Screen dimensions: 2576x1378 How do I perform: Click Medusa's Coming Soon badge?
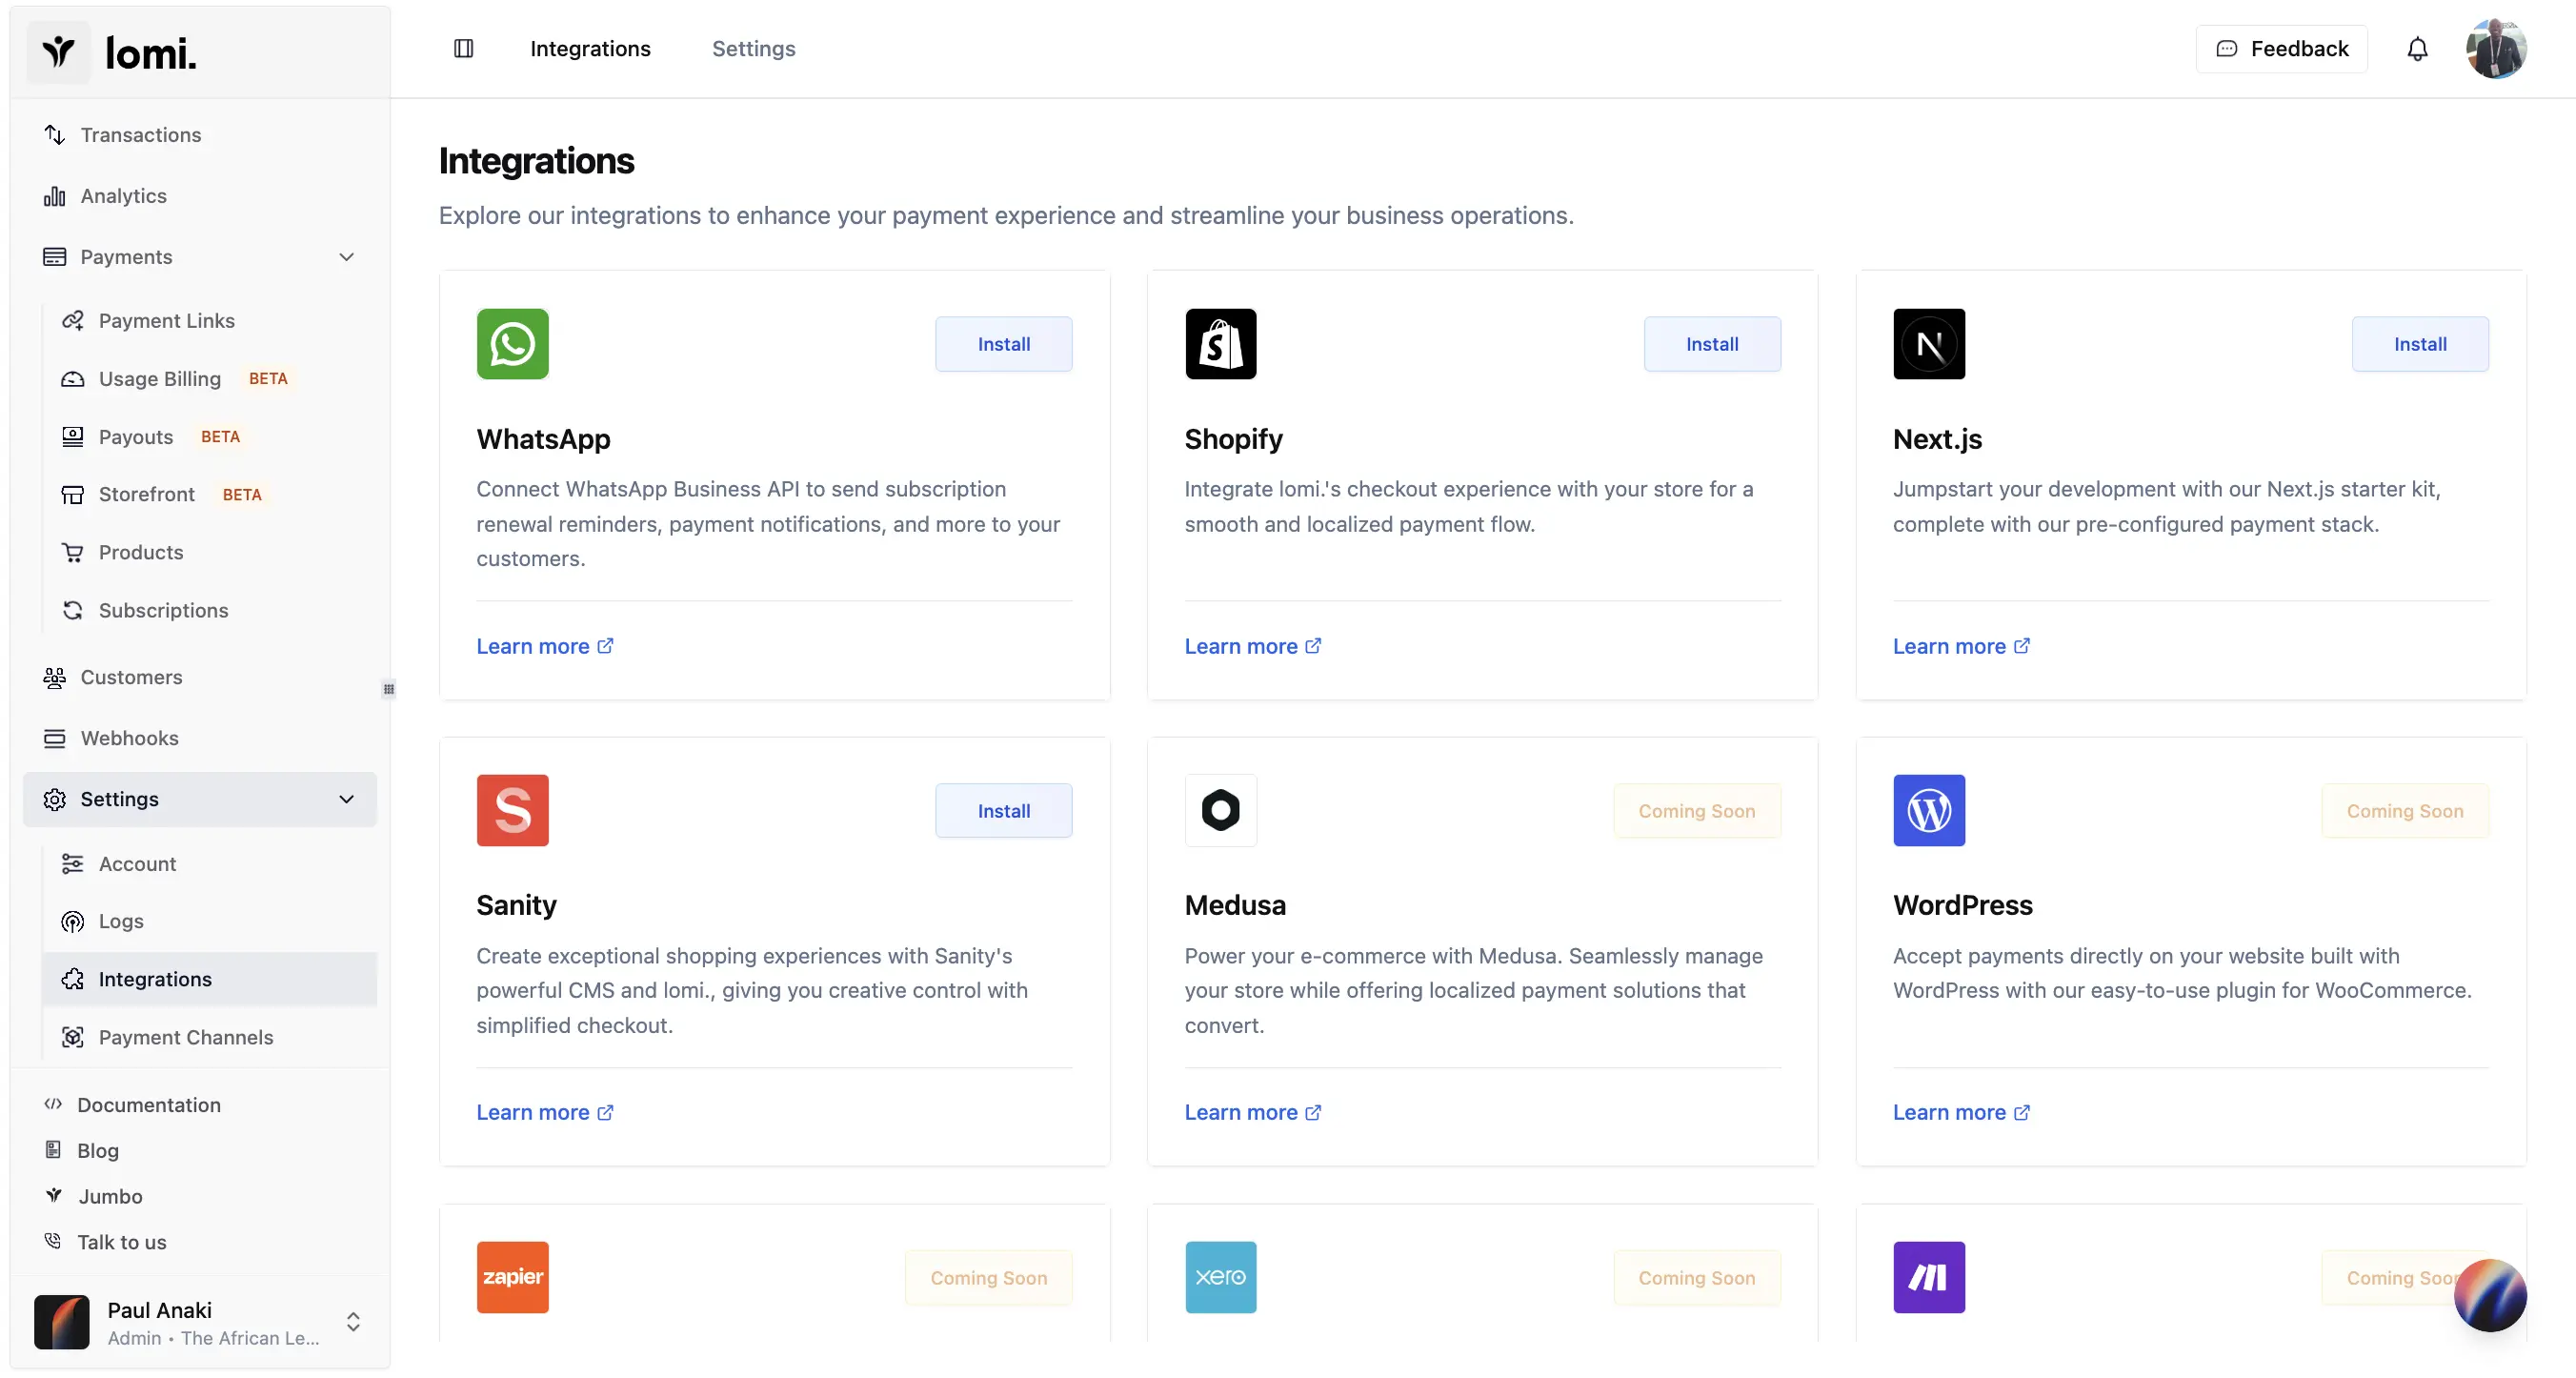[1696, 810]
